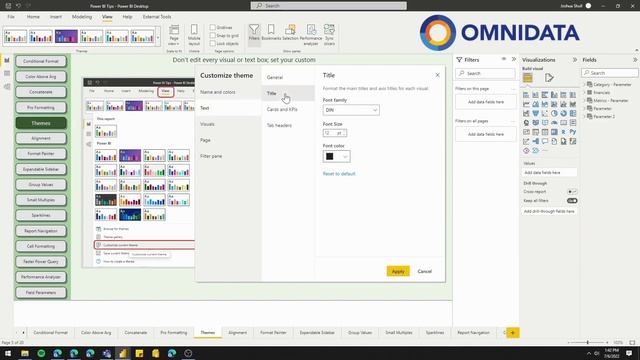Image resolution: width=640 pixels, height=360 pixels.
Task: Expand the Financials table in Fields
Action: [584, 93]
